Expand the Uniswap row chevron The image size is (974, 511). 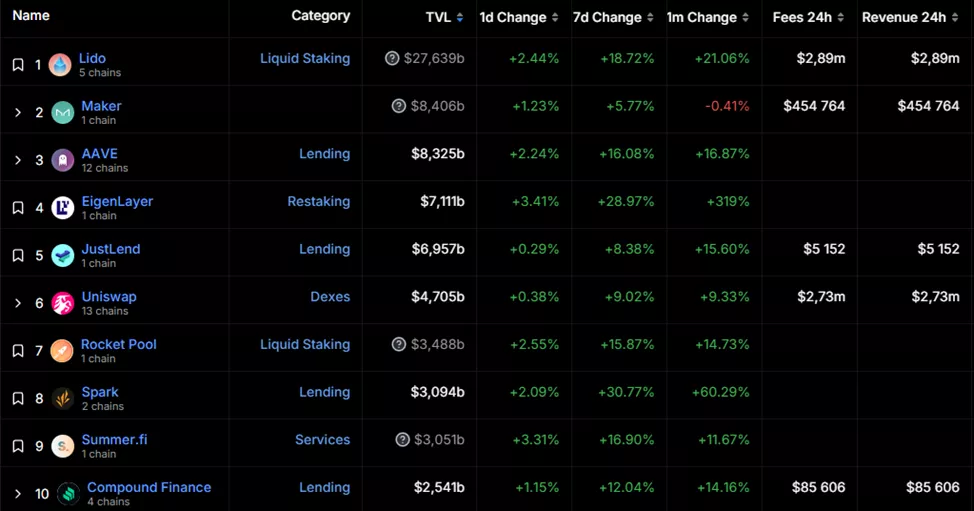(x=18, y=303)
